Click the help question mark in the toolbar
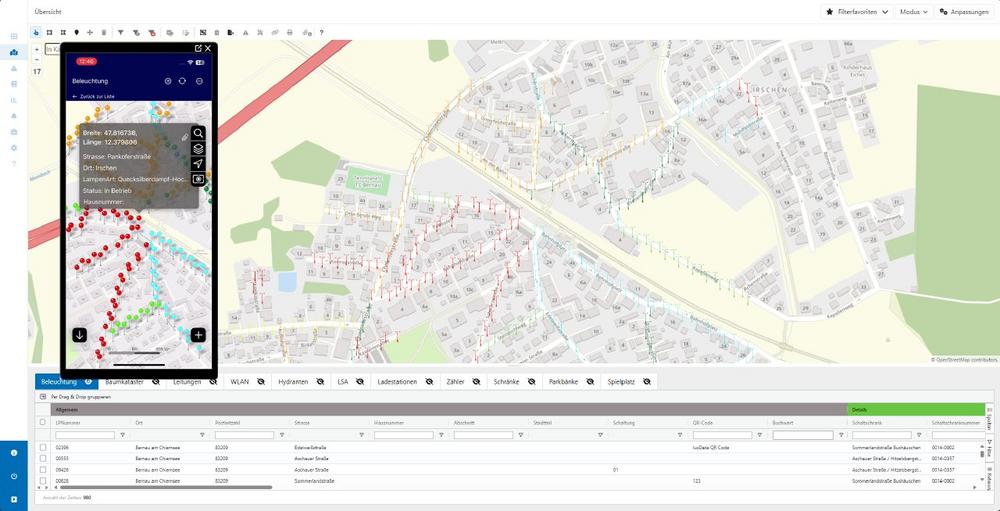 coord(321,32)
